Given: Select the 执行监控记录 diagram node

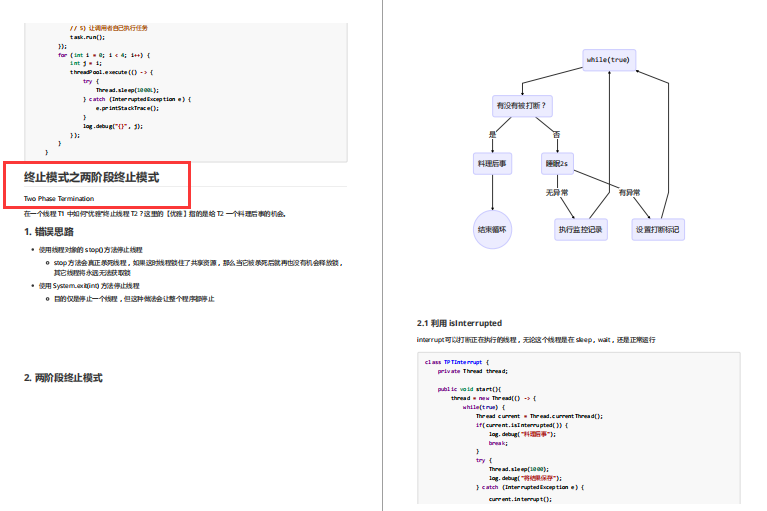Looking at the screenshot, I should [x=581, y=229].
